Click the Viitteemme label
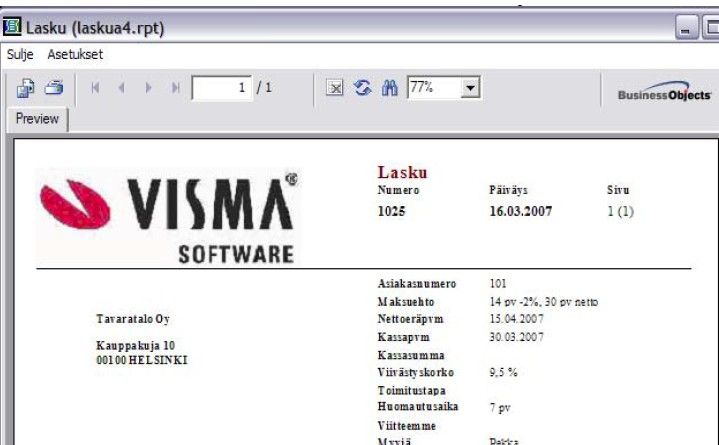Screen dimensions: 719x445 click(407, 426)
